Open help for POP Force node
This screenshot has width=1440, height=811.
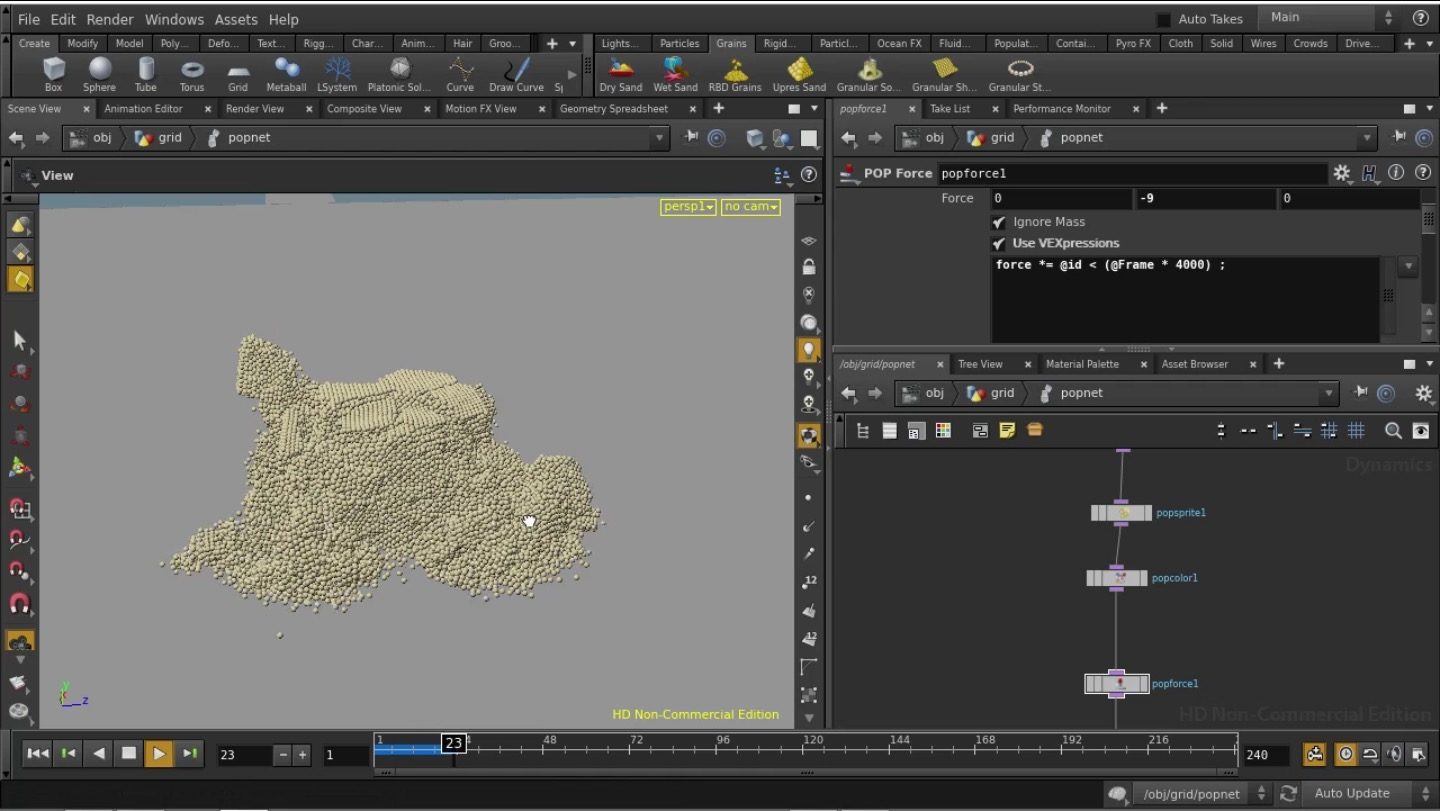pyautogui.click(x=1422, y=173)
